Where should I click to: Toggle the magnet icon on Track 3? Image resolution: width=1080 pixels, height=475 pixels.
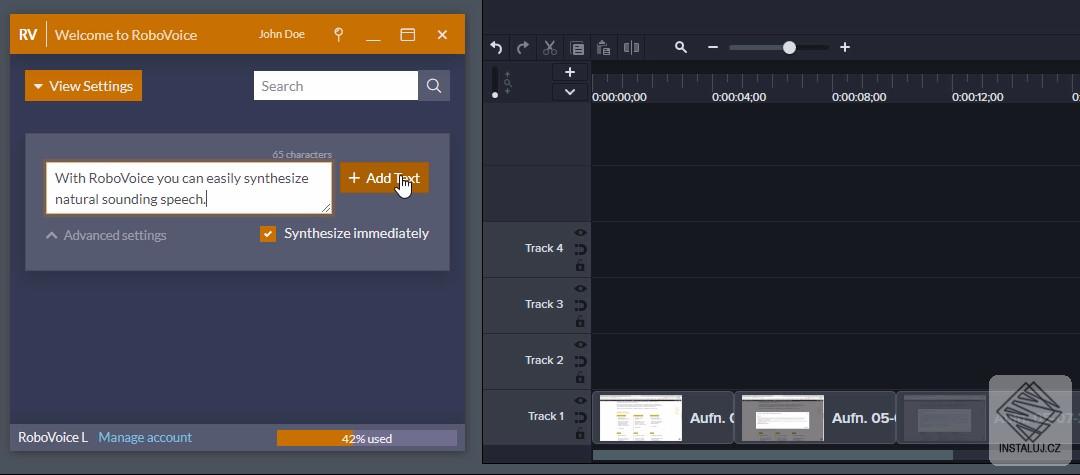(580, 305)
